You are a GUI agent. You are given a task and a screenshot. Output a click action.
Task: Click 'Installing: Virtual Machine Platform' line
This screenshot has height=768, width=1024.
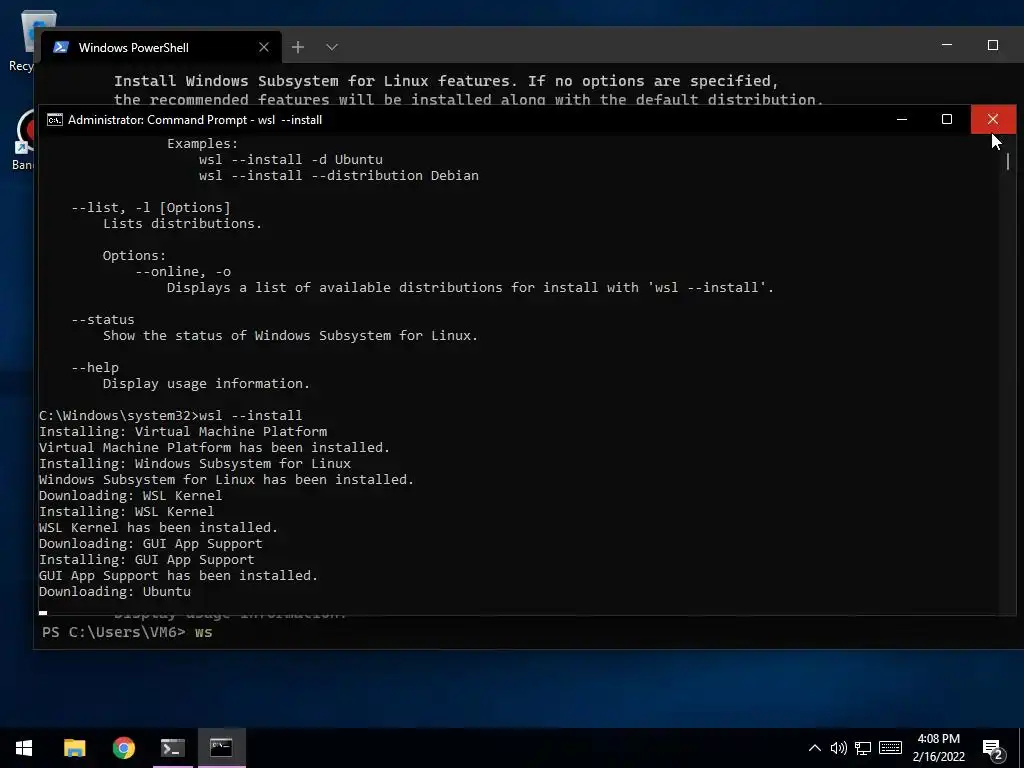click(x=183, y=432)
